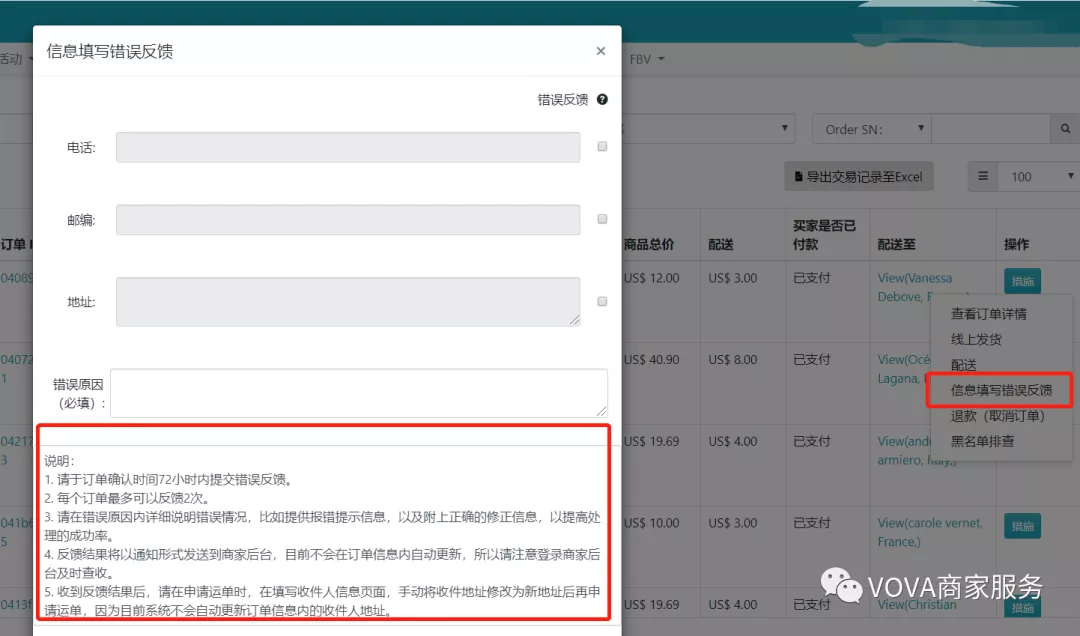Click the 商品总价 column header
The height and width of the screenshot is (636, 1080).
pos(649,244)
